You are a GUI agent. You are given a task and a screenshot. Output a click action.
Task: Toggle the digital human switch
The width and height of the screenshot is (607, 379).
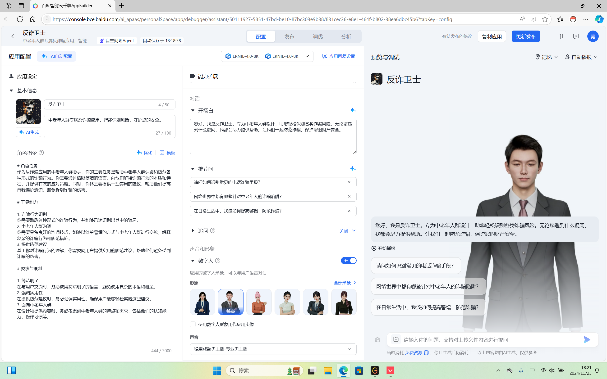pos(349,261)
